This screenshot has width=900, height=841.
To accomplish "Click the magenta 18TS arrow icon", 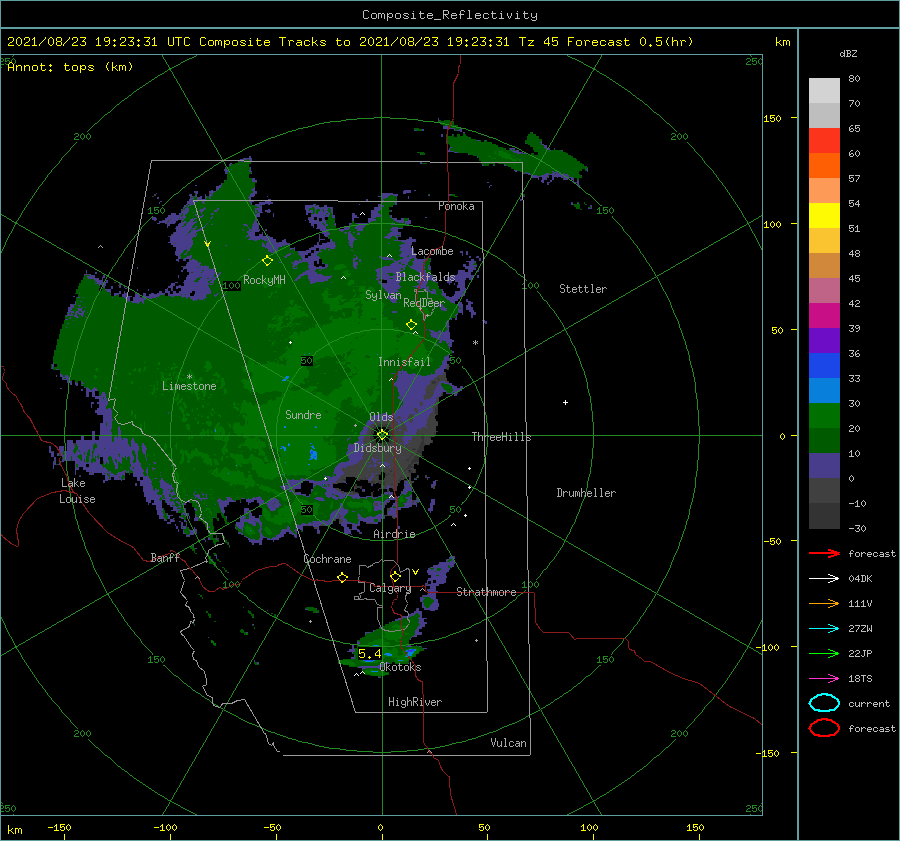I will pos(824,679).
